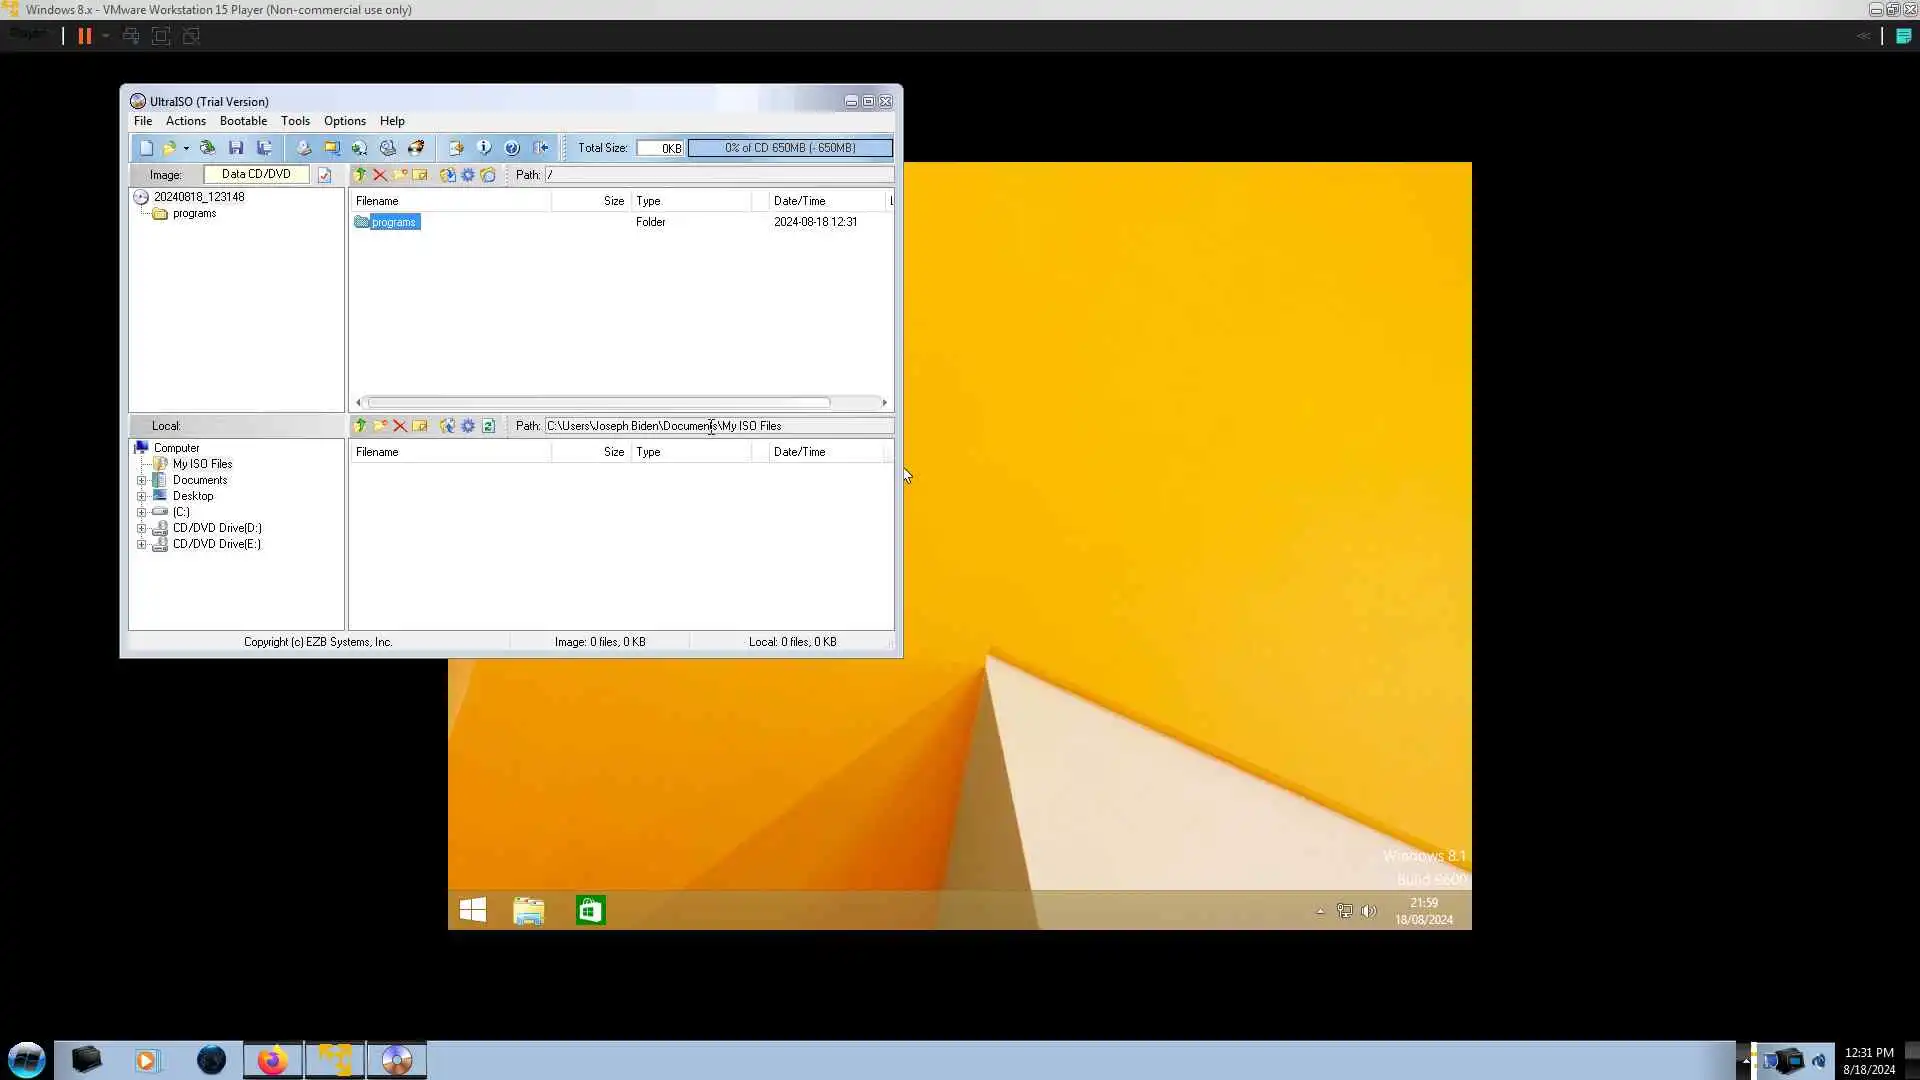The image size is (1920, 1080).
Task: Click red X delete icon in image pane
Action: pyautogui.click(x=380, y=175)
